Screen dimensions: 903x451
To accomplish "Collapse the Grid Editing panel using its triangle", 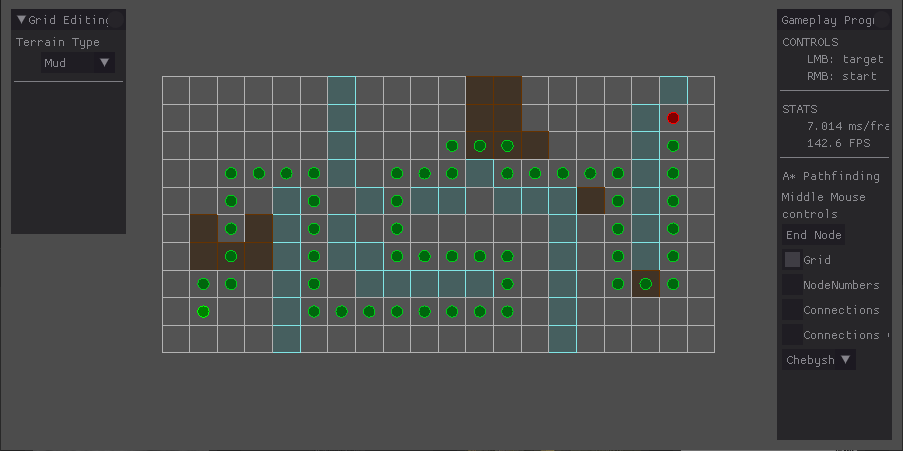I will pos(21,19).
